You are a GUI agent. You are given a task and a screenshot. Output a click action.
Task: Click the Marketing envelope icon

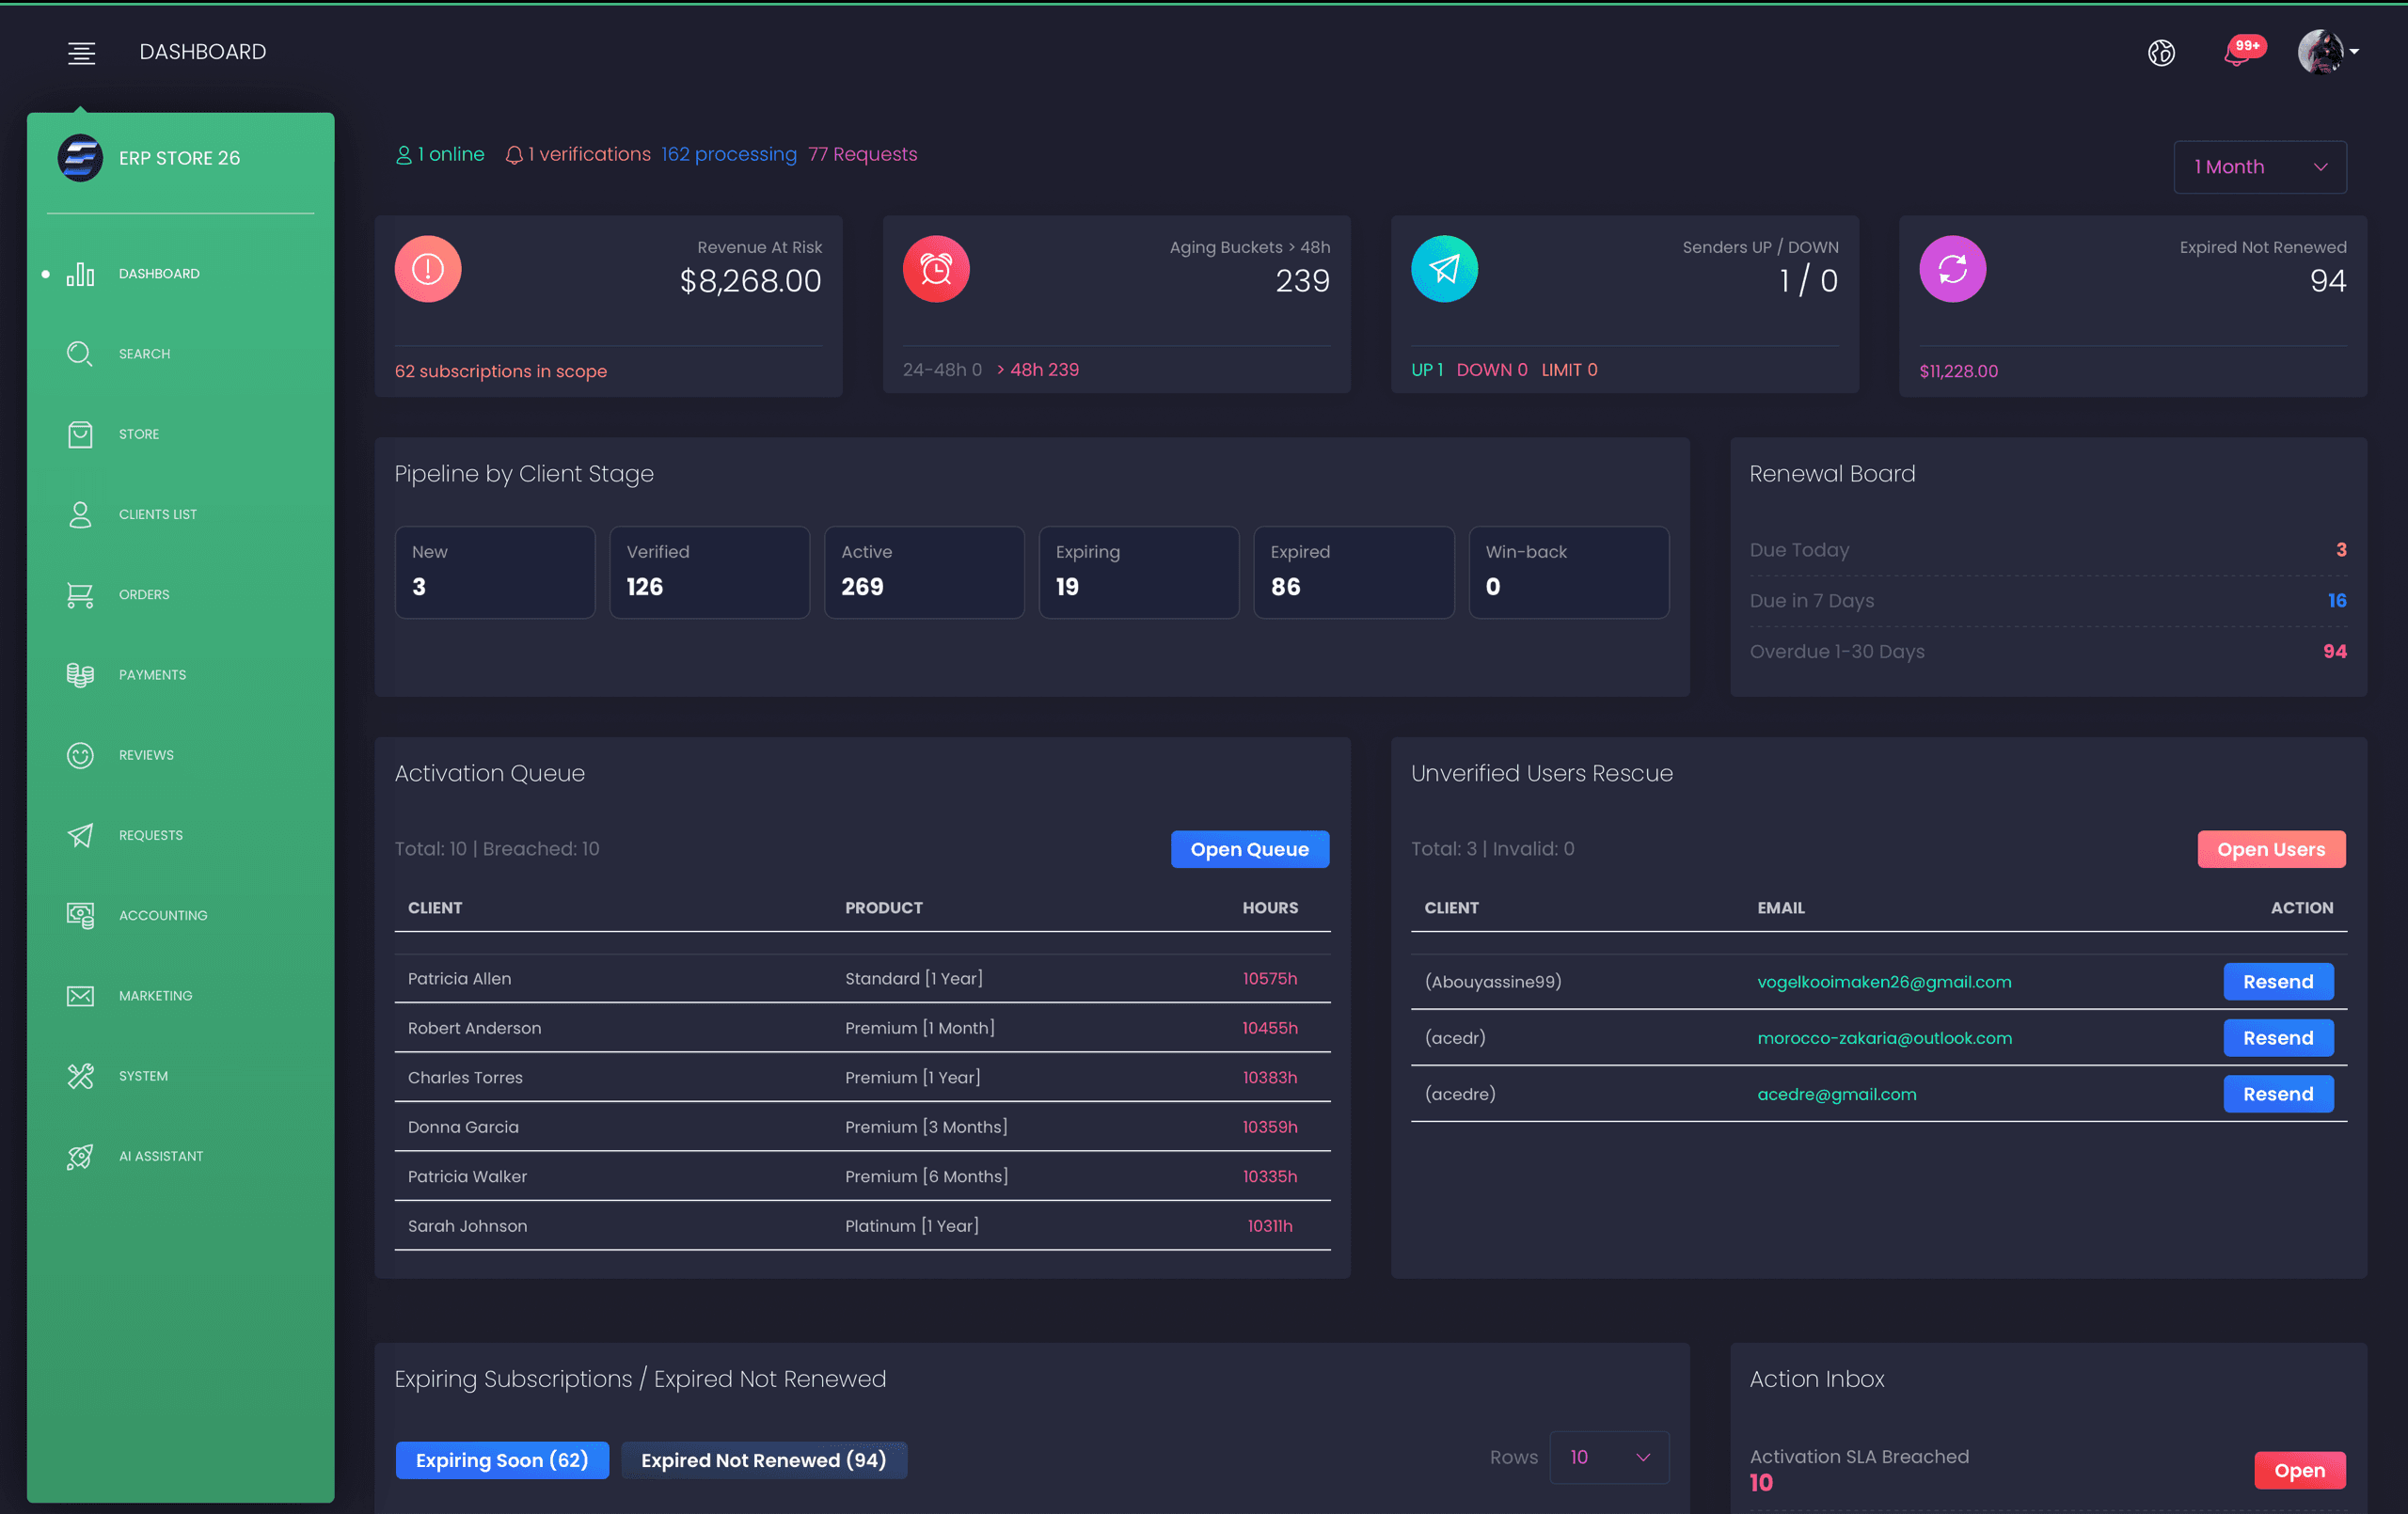pos(80,996)
